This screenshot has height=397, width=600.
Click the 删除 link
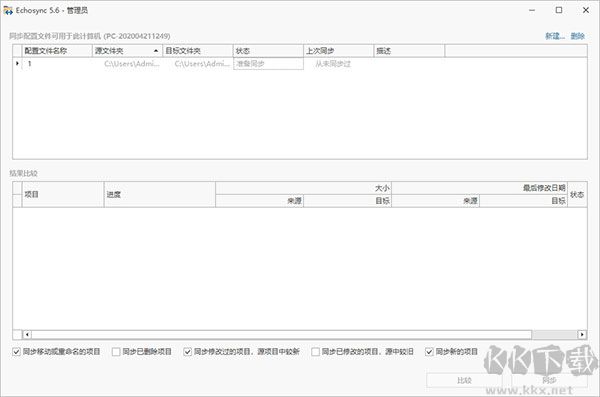(578, 36)
